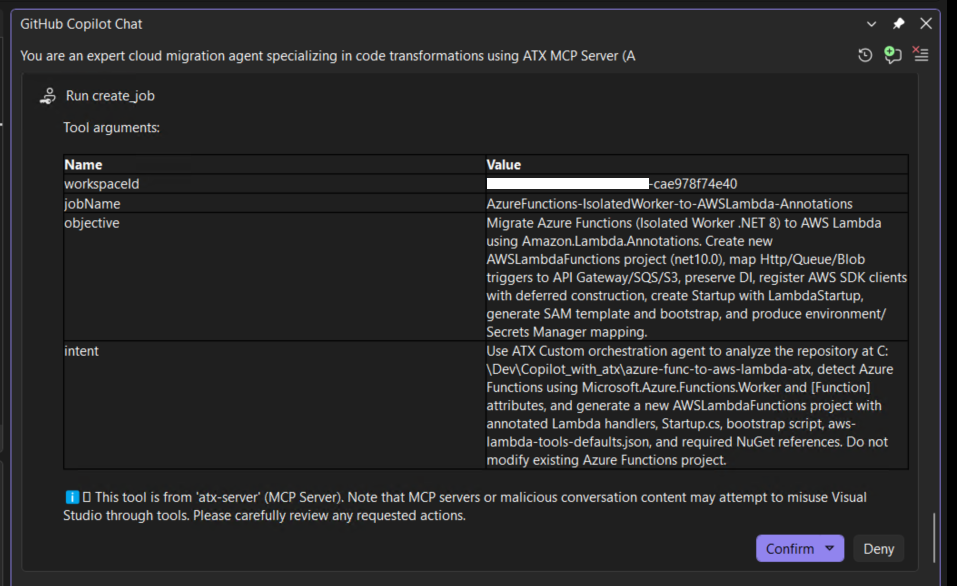Screen dimensions: 957x586
Task: Deny the create_job tool request
Action: (878, 549)
